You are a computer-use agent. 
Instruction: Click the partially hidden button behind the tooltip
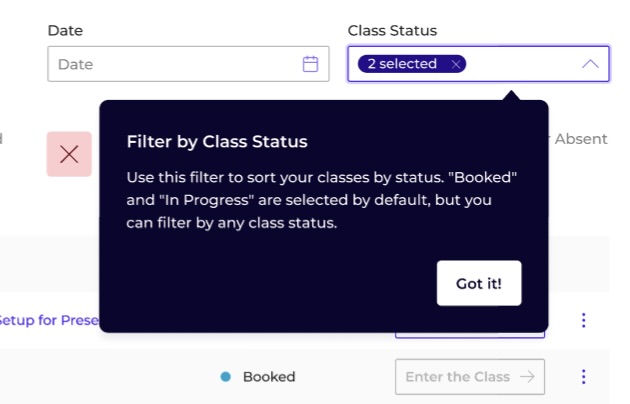click(x=470, y=335)
